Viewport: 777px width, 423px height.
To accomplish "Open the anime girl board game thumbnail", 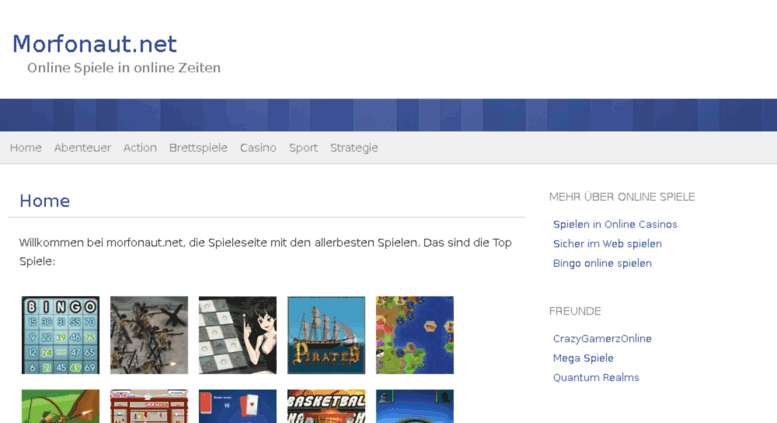I will (x=238, y=335).
